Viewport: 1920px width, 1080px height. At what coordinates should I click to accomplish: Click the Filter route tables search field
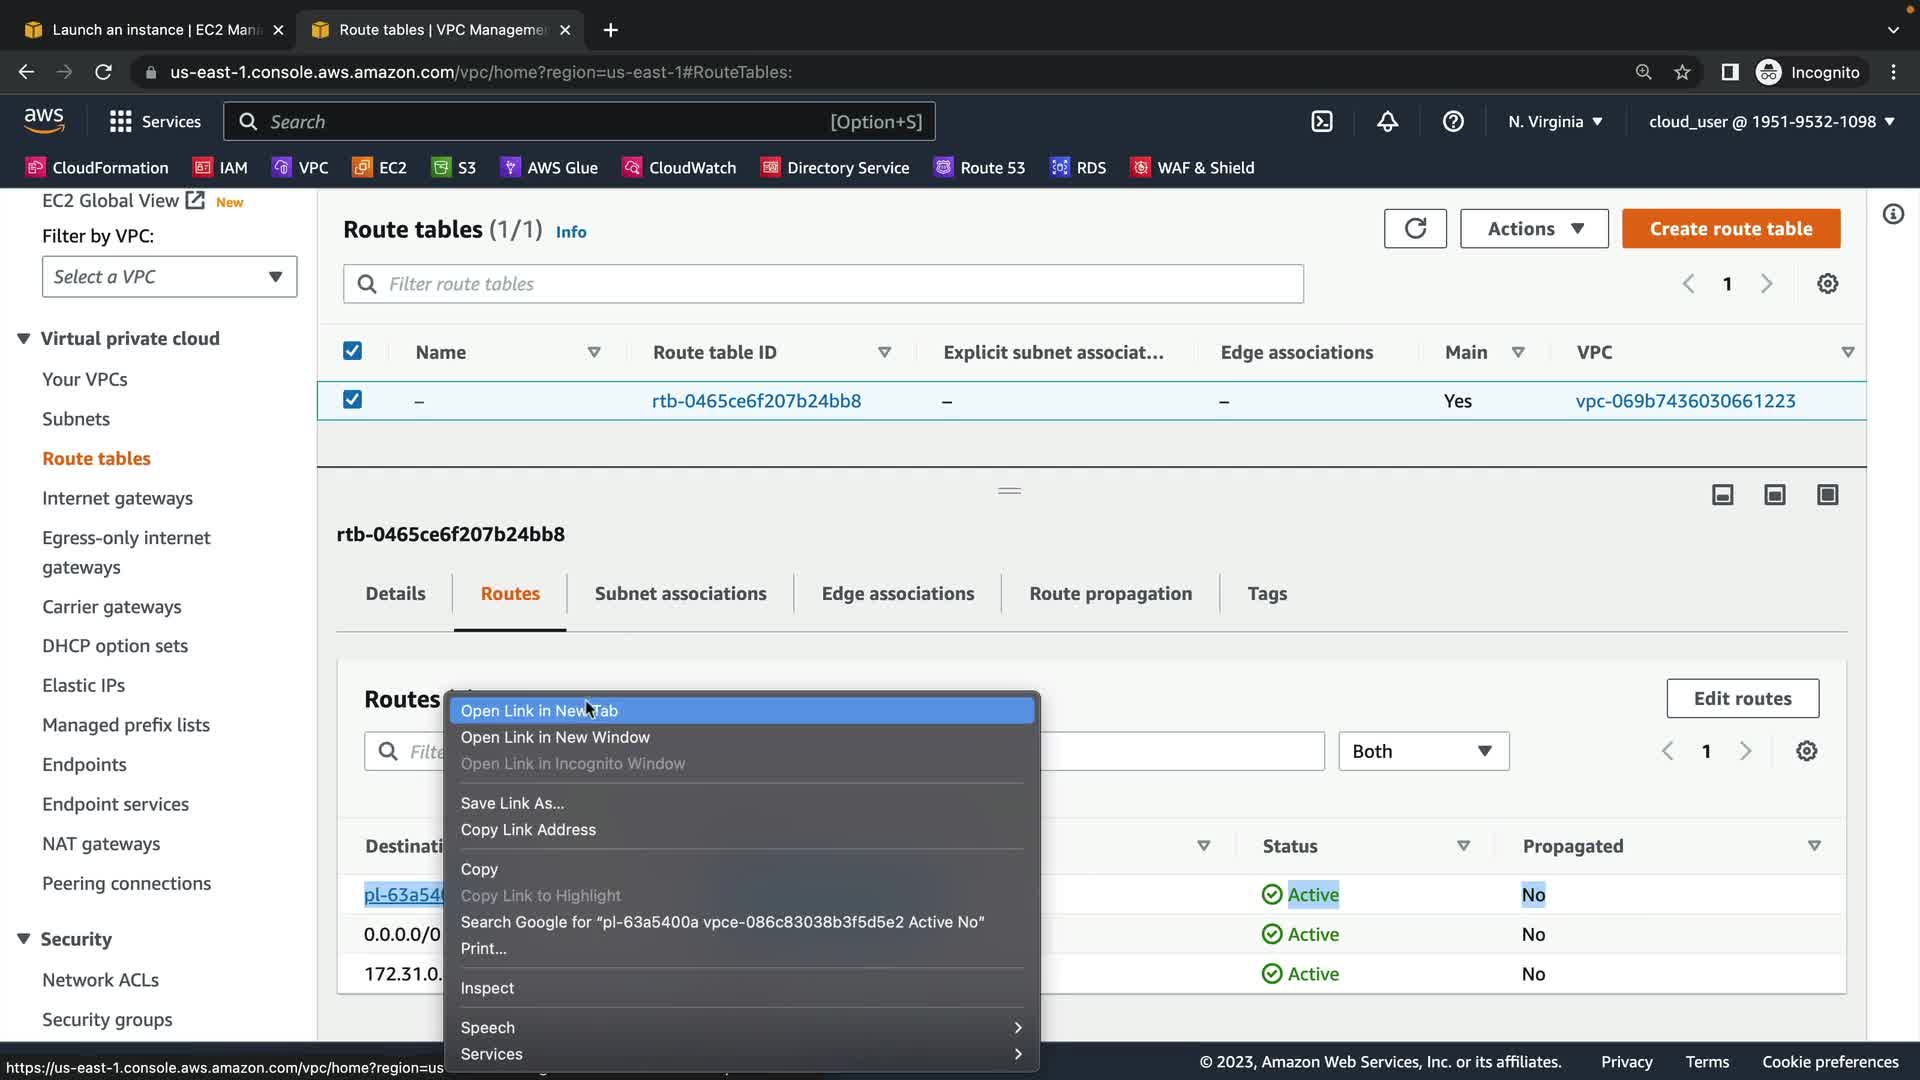822,284
